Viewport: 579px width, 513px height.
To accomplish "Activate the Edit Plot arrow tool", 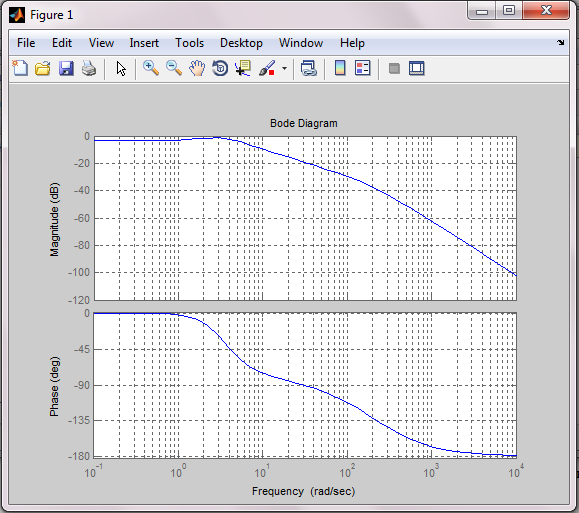I will point(121,69).
